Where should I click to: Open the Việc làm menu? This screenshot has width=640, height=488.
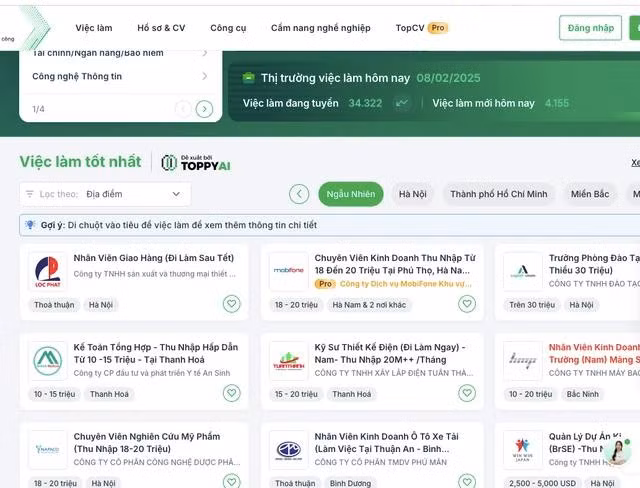pyautogui.click(x=94, y=28)
